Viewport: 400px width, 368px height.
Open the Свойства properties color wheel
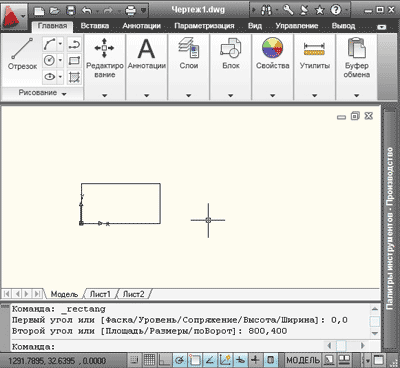click(x=272, y=53)
